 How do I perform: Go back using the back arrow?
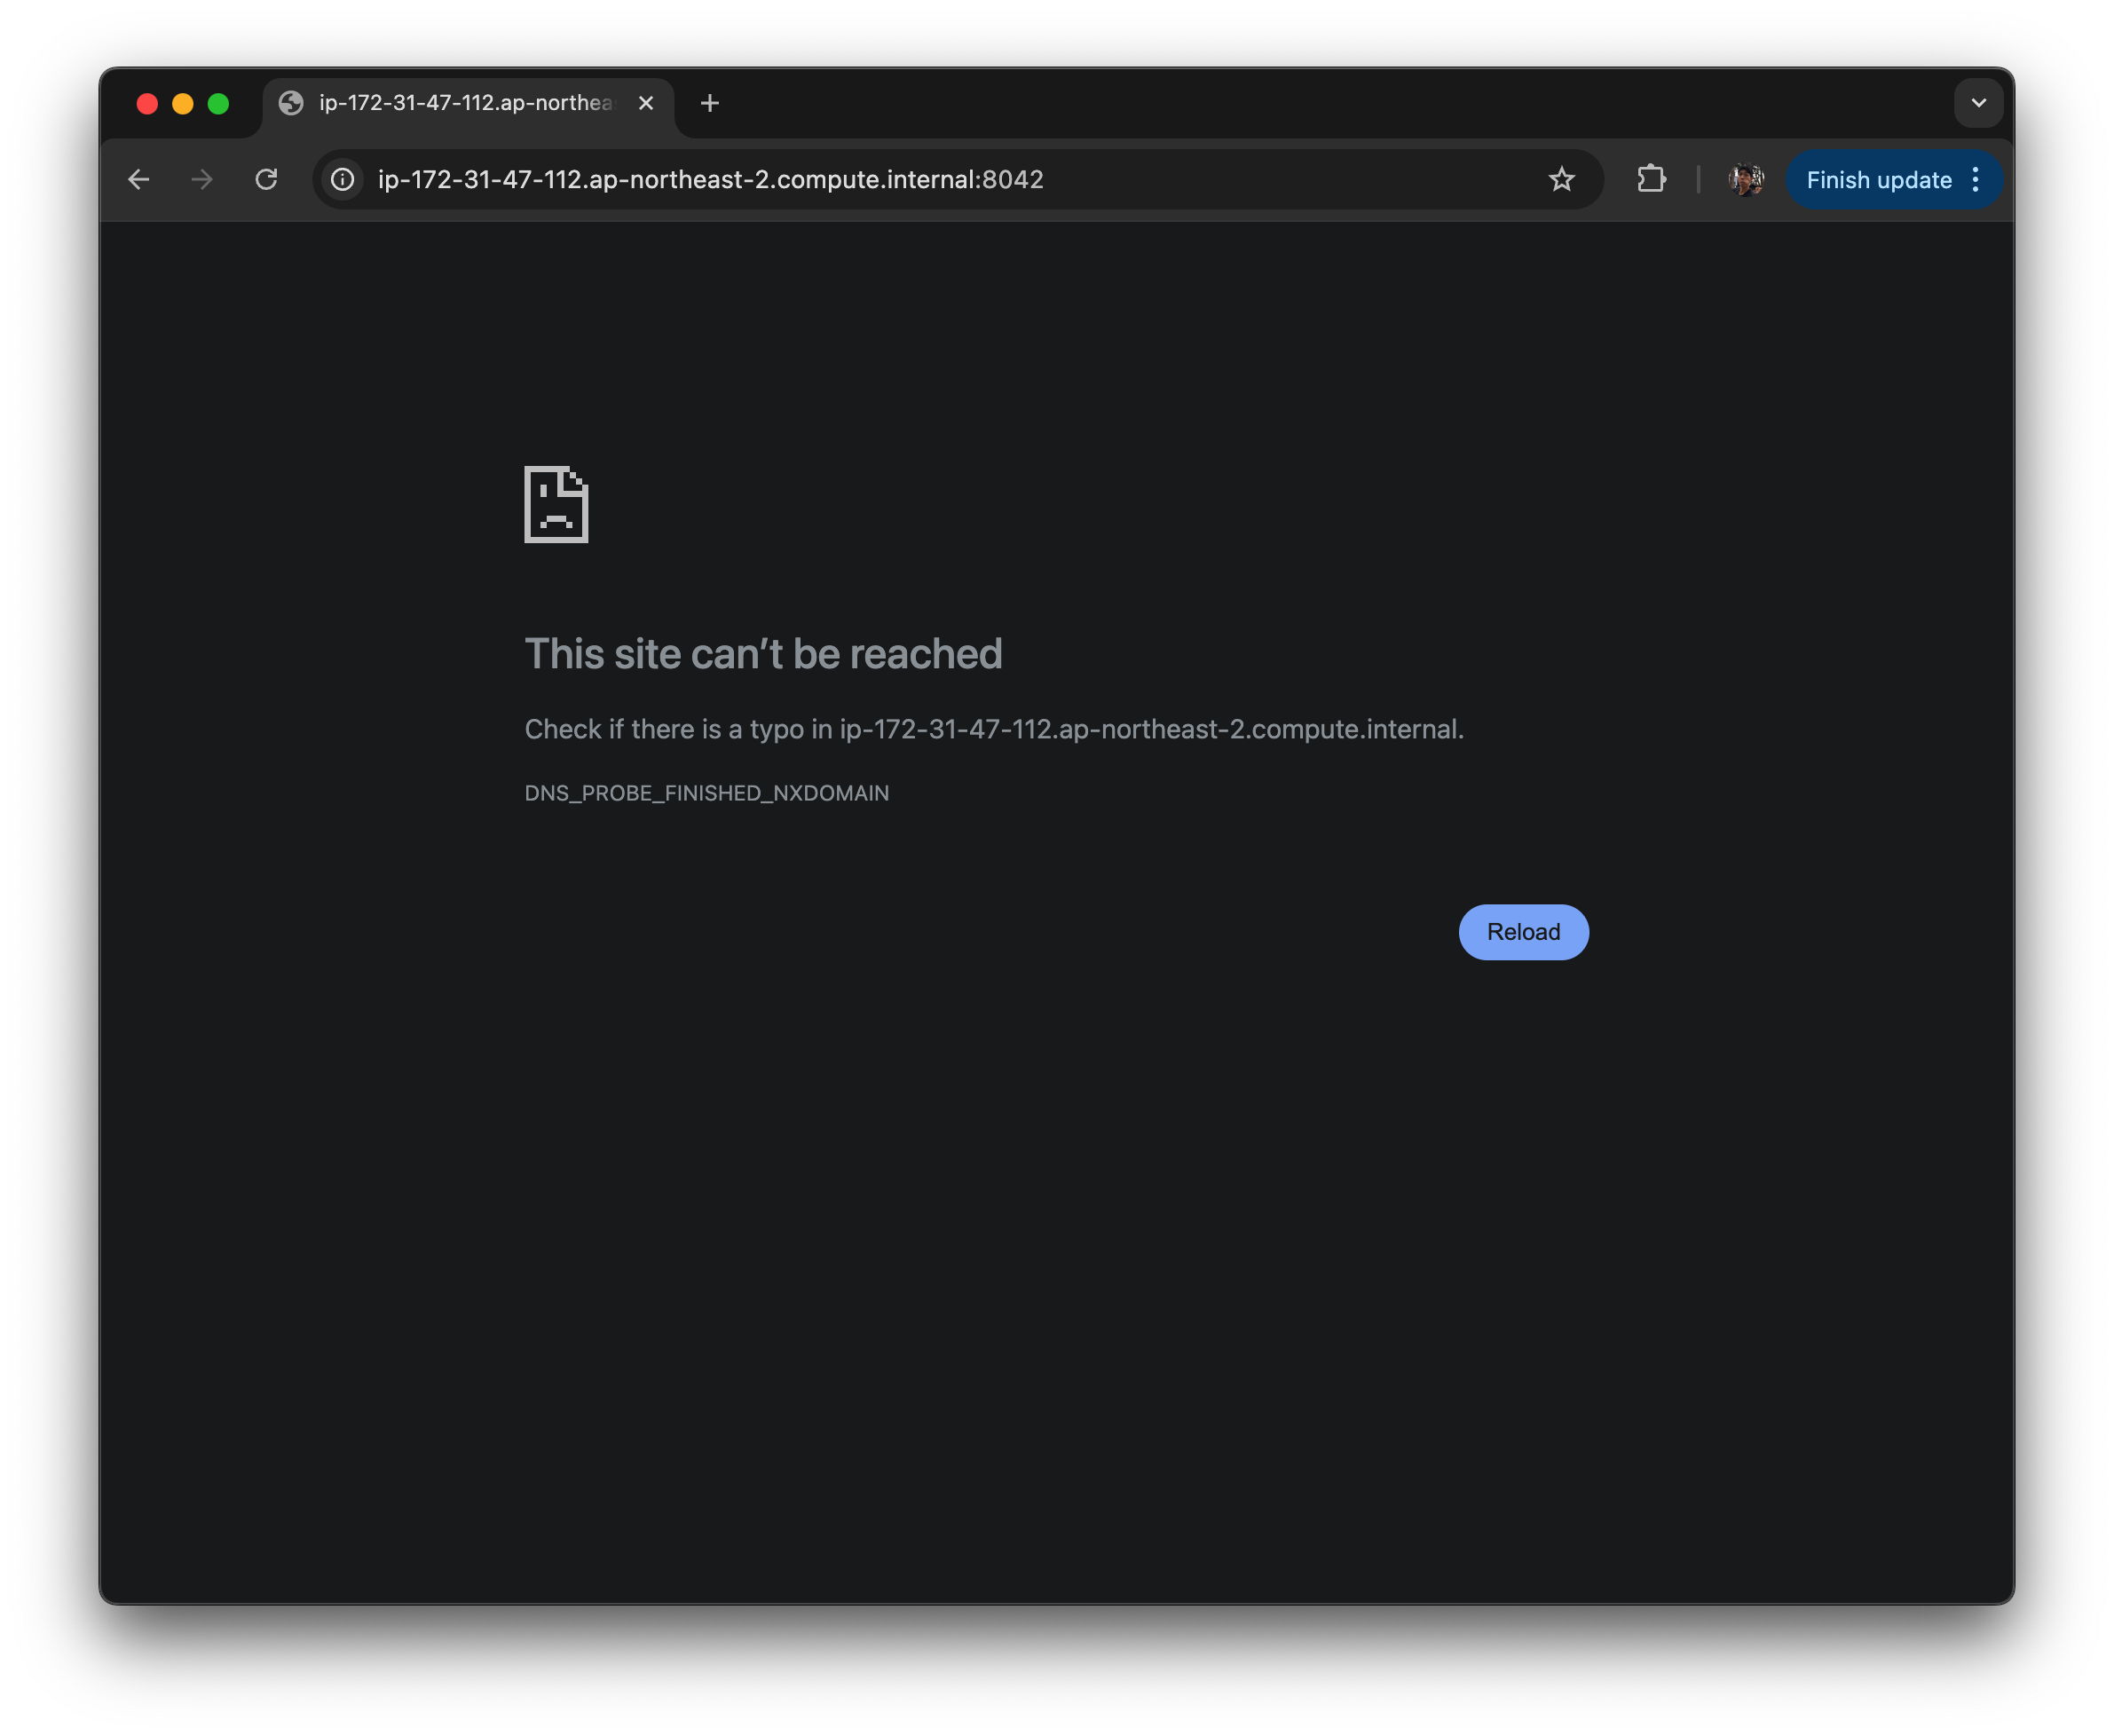click(139, 180)
